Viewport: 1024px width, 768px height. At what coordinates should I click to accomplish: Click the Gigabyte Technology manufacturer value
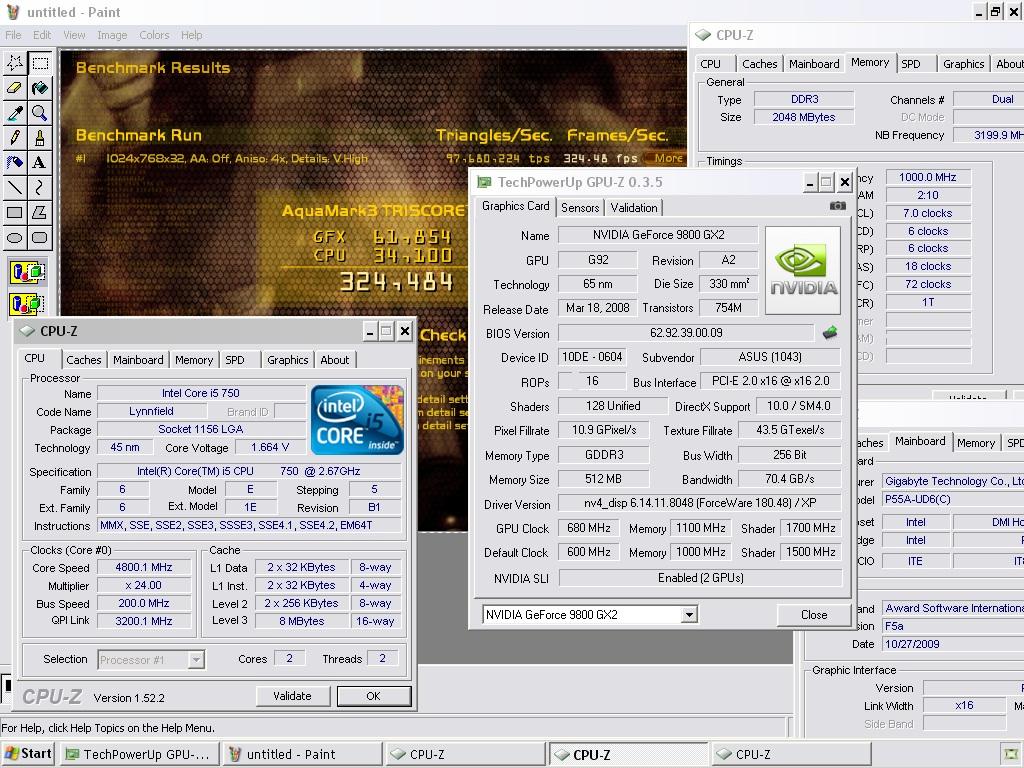pos(953,481)
